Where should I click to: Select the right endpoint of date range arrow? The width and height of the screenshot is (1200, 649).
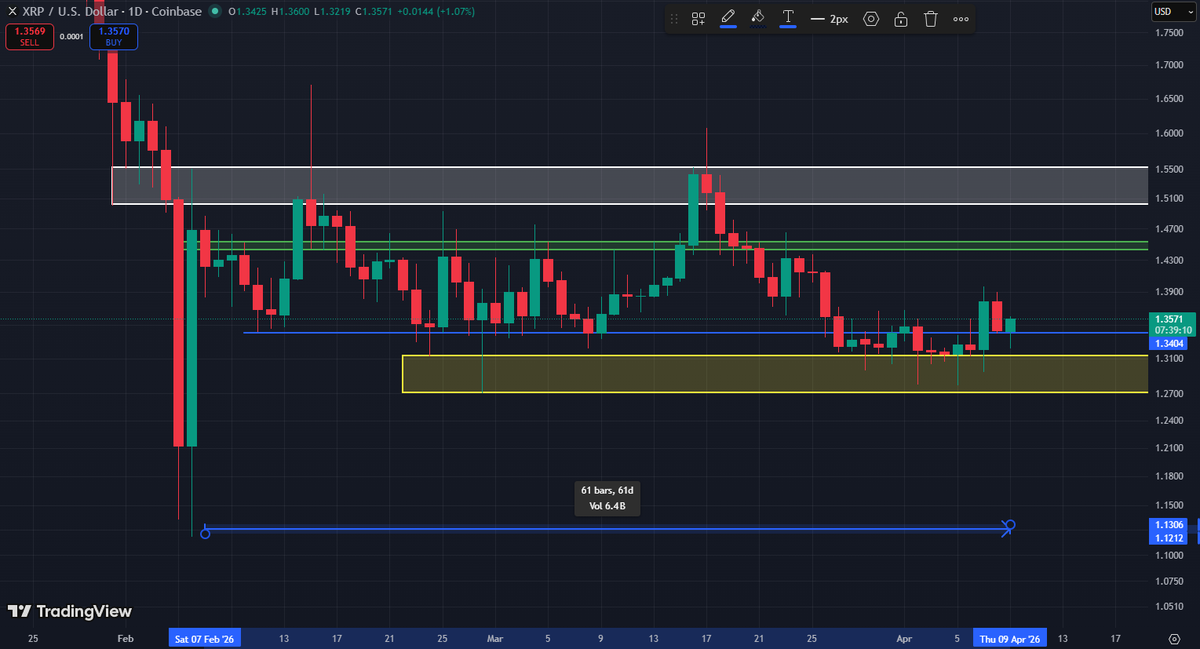[1011, 525]
